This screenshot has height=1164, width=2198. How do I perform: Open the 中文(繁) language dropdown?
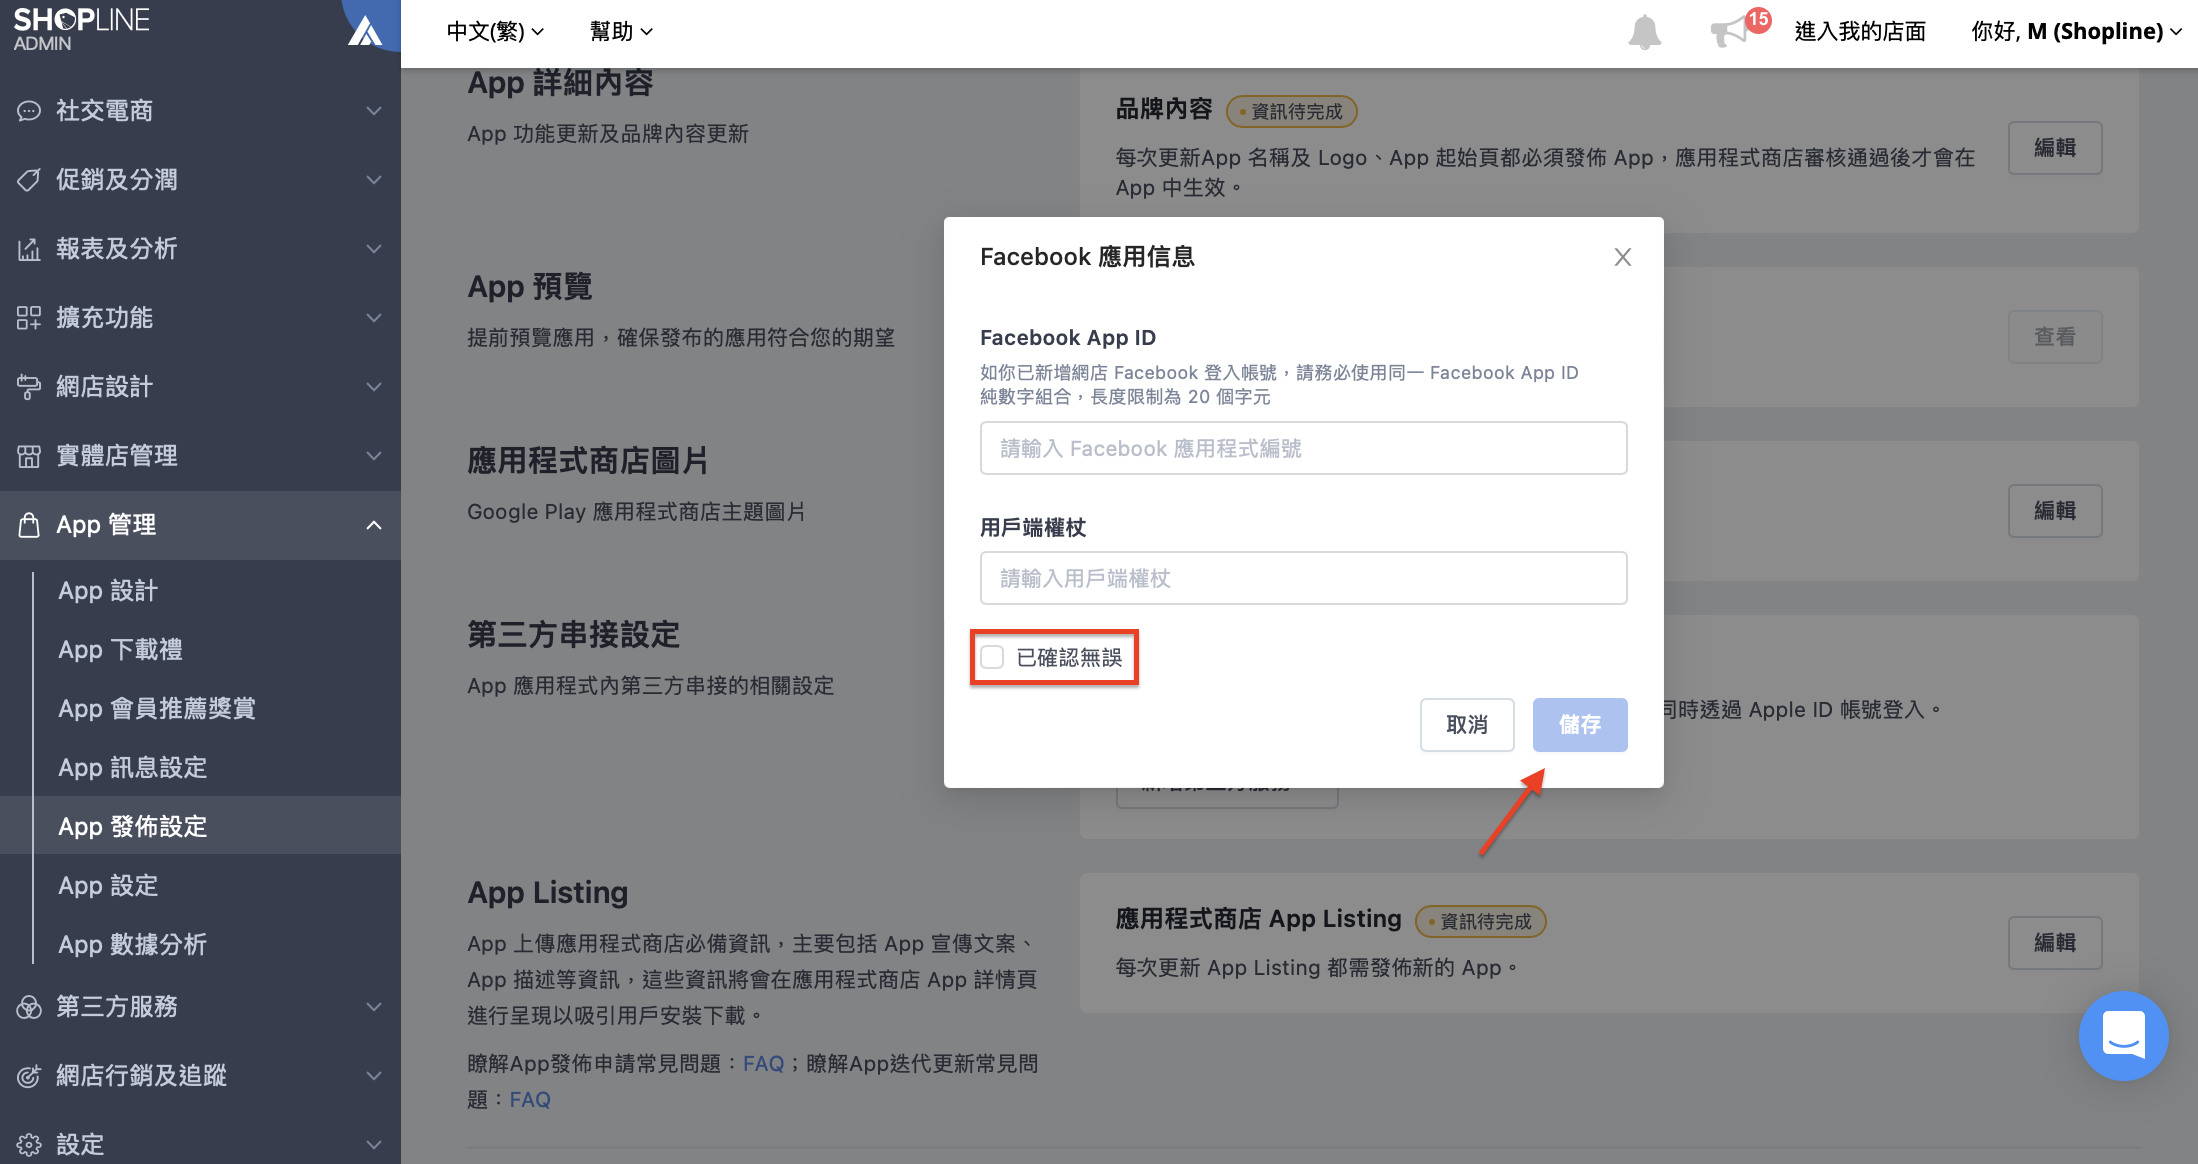pos(495,32)
